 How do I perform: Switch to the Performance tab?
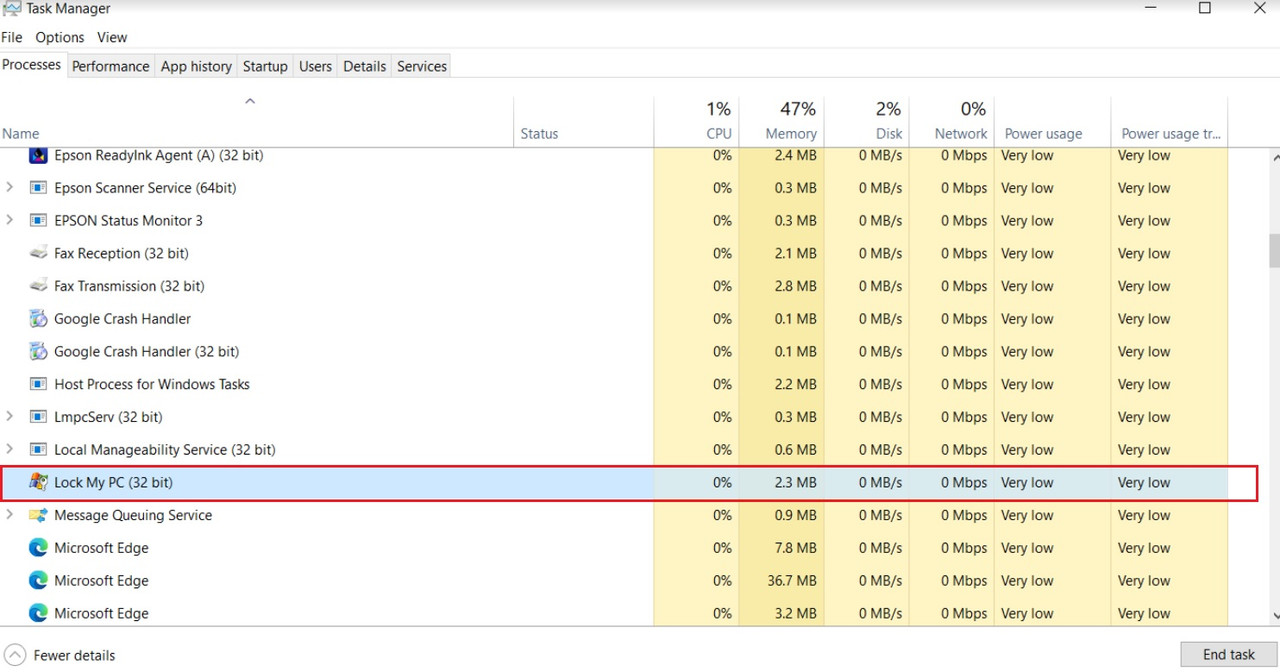(111, 66)
